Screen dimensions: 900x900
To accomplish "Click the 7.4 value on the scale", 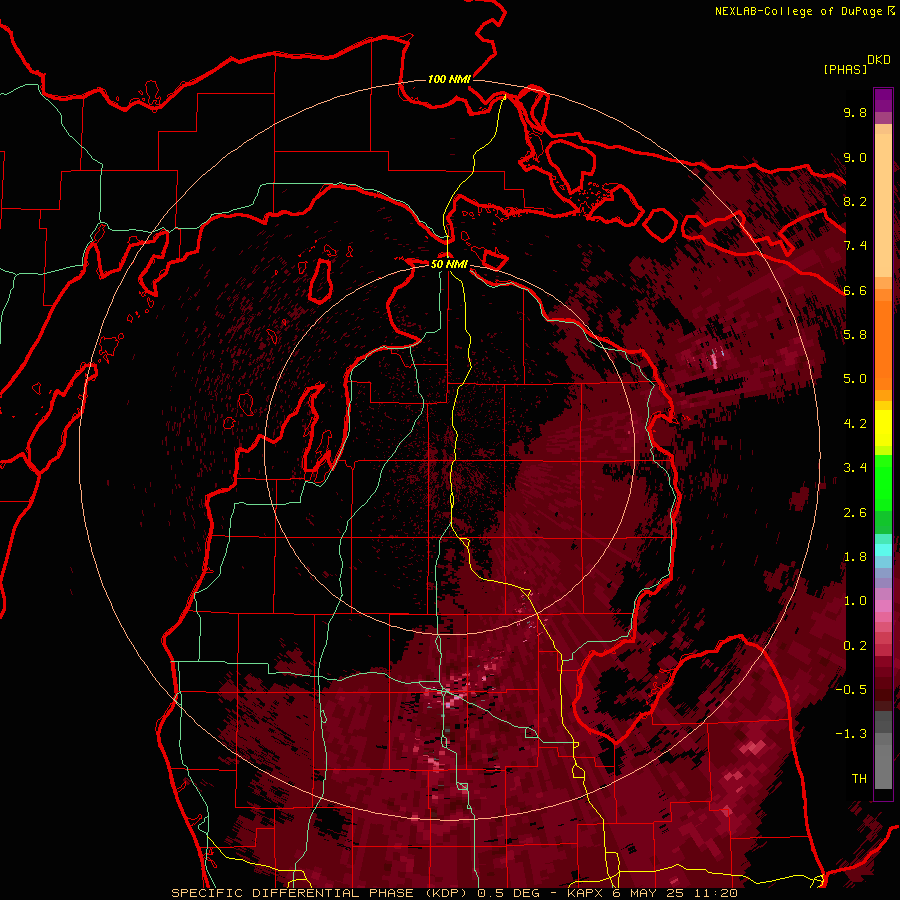I will [855, 246].
